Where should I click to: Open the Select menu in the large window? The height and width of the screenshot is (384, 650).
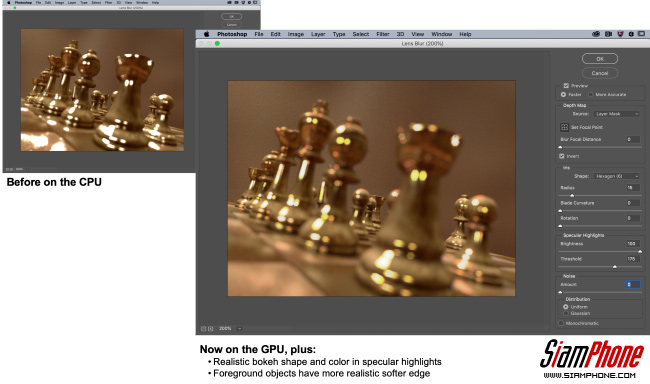(361, 34)
